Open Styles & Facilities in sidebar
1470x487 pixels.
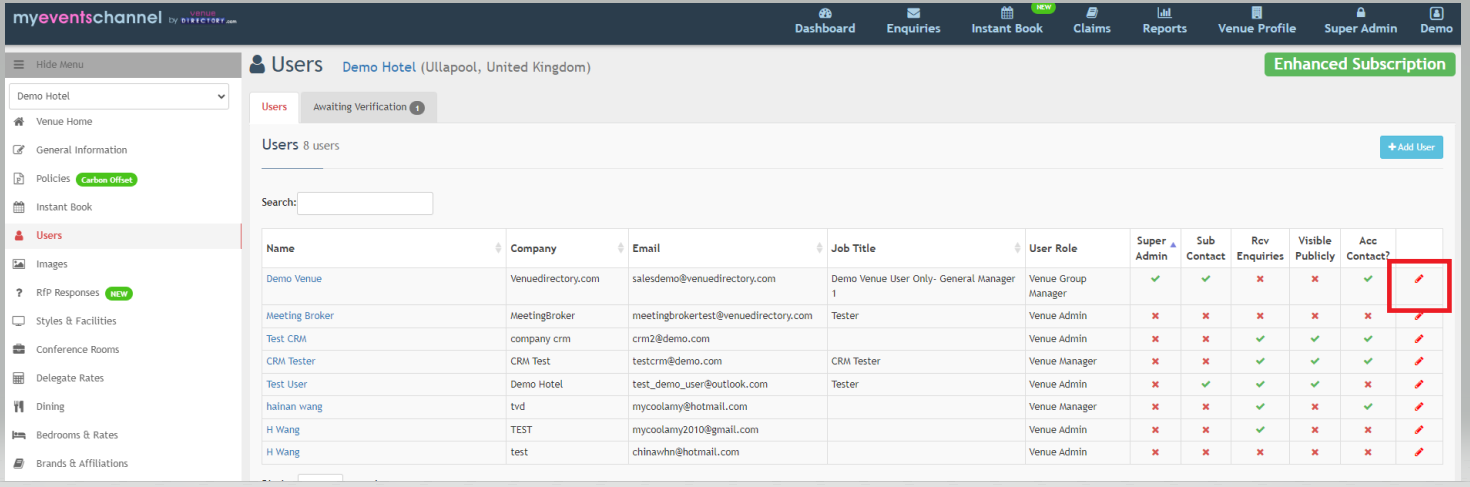tap(76, 321)
